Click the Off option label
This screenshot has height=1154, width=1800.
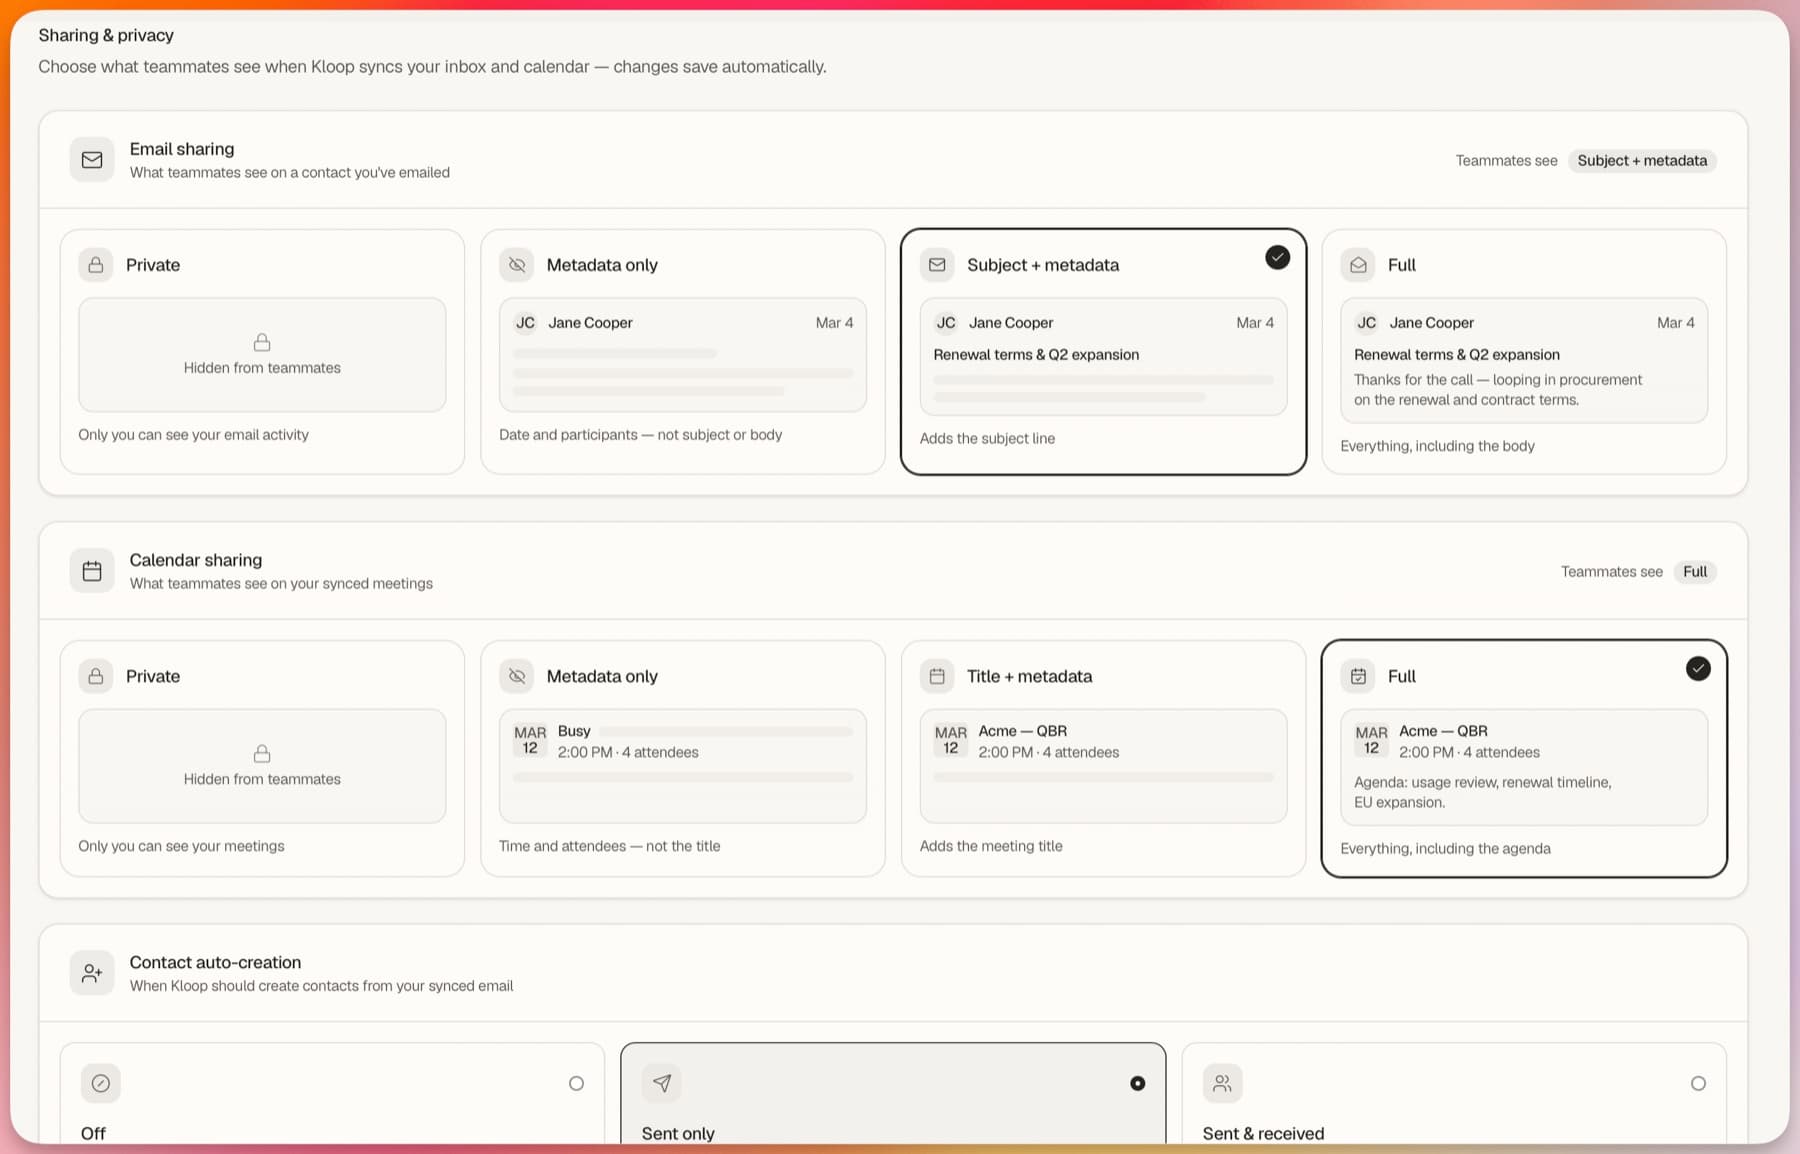93,1133
